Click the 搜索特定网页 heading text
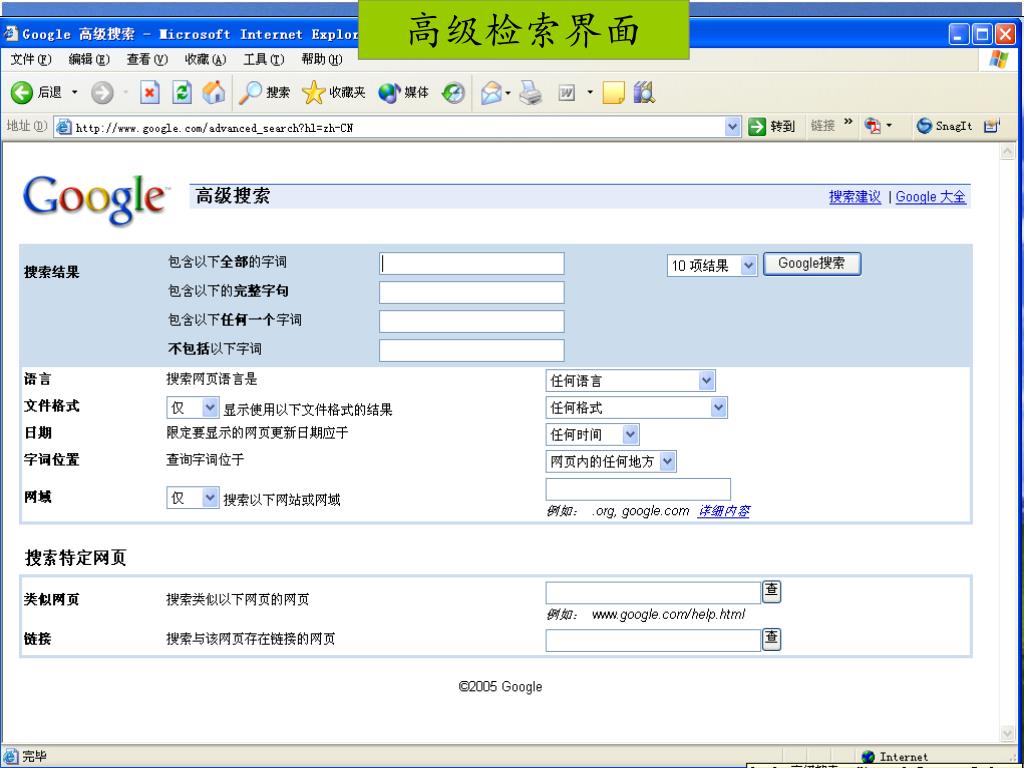 tap(75, 558)
